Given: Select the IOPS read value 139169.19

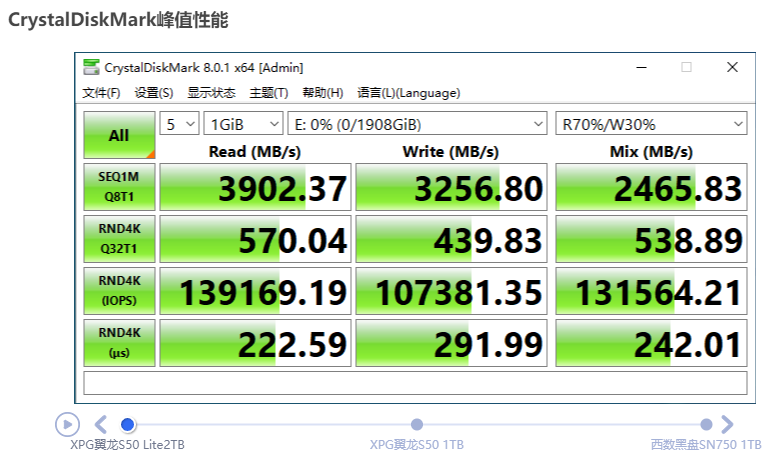Looking at the screenshot, I should [x=255, y=291].
